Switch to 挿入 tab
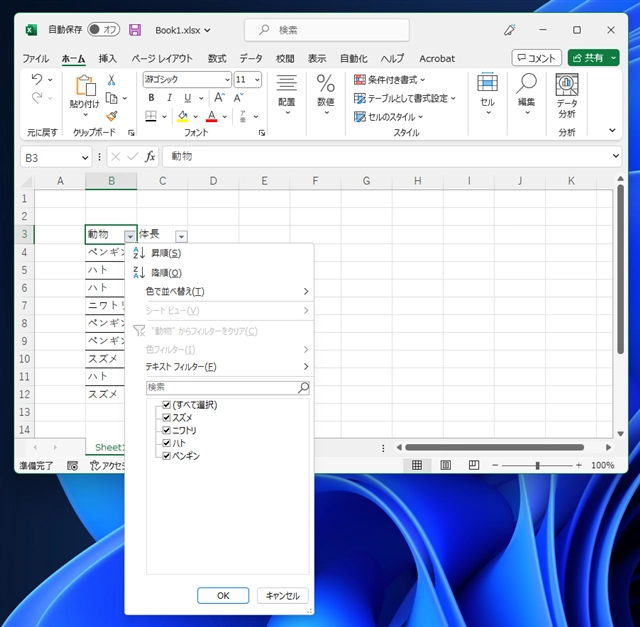The image size is (640, 627). click(108, 58)
